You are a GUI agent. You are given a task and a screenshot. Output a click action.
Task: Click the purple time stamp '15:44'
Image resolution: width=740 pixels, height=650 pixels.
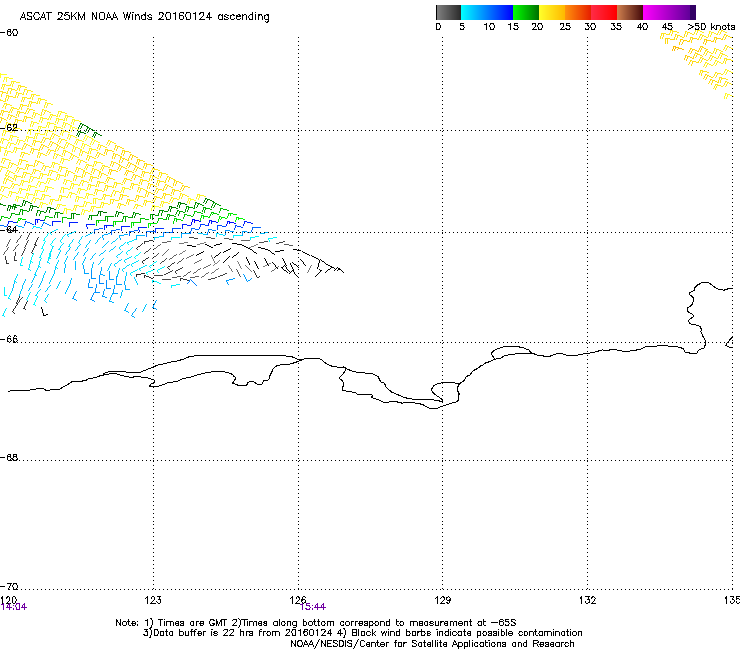pos(313,607)
